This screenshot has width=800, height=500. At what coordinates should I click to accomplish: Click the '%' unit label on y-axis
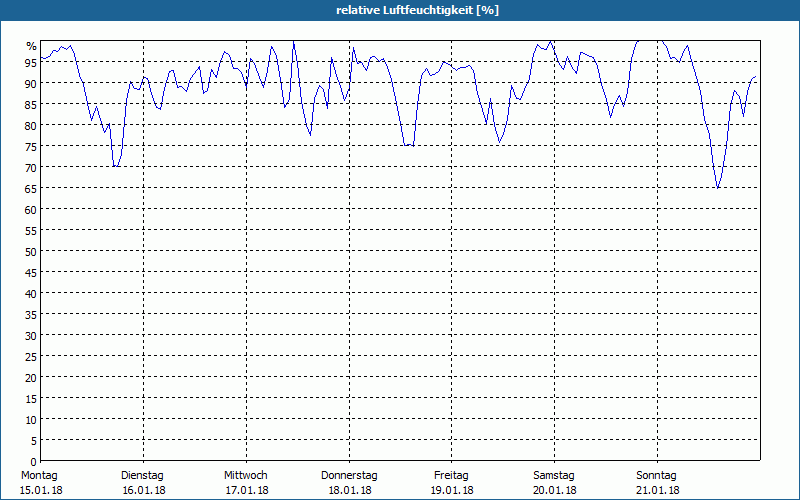click(32, 46)
